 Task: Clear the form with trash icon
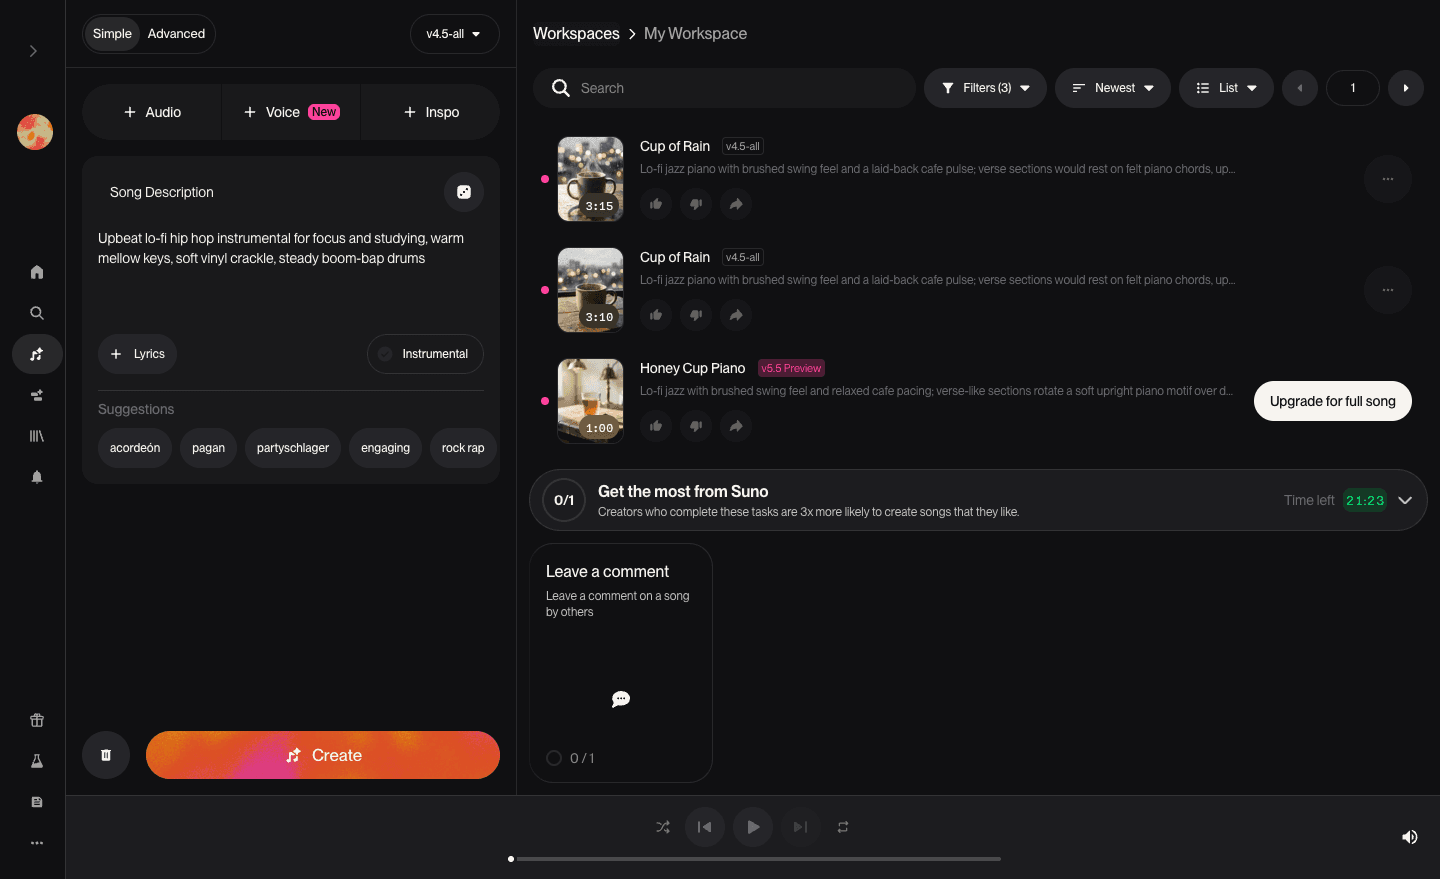(x=106, y=755)
